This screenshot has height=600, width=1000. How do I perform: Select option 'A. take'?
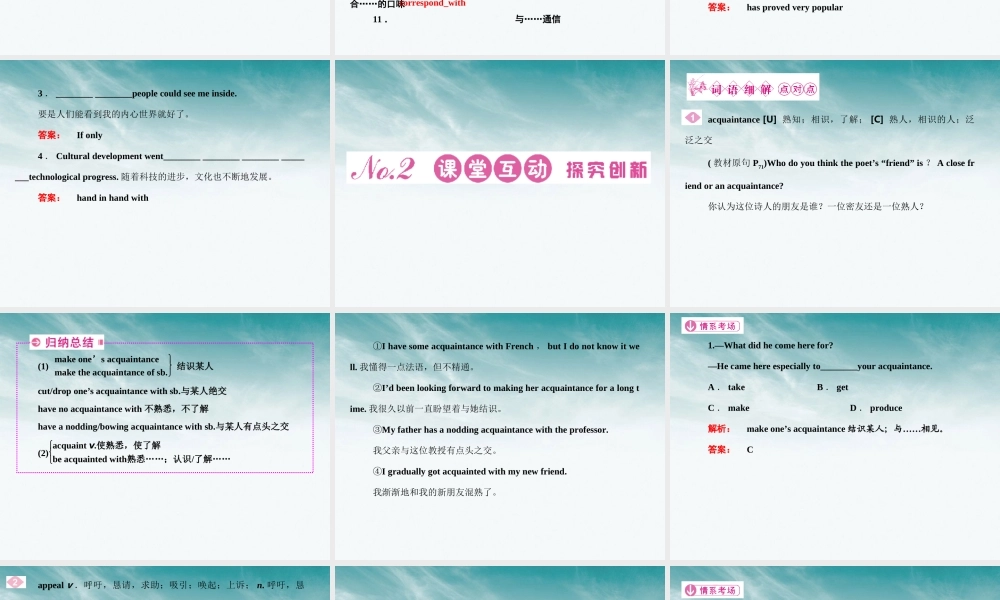[x=726, y=387]
